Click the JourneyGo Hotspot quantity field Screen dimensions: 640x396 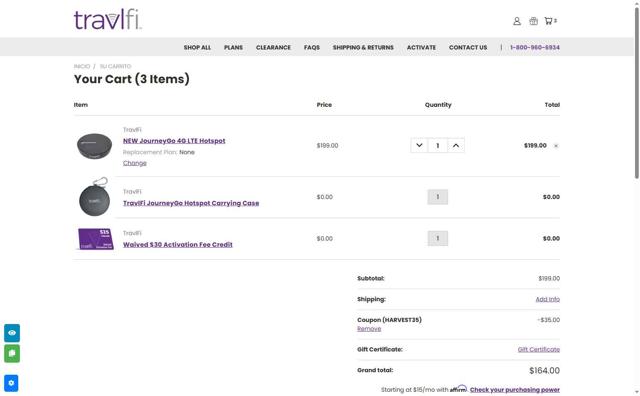[x=438, y=145]
